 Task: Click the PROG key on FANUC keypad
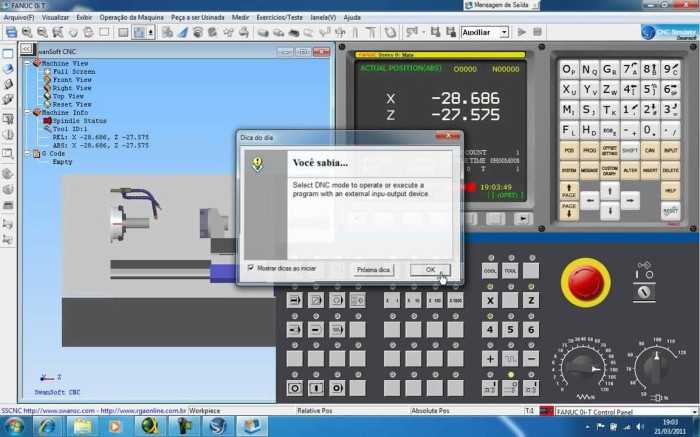coord(589,151)
